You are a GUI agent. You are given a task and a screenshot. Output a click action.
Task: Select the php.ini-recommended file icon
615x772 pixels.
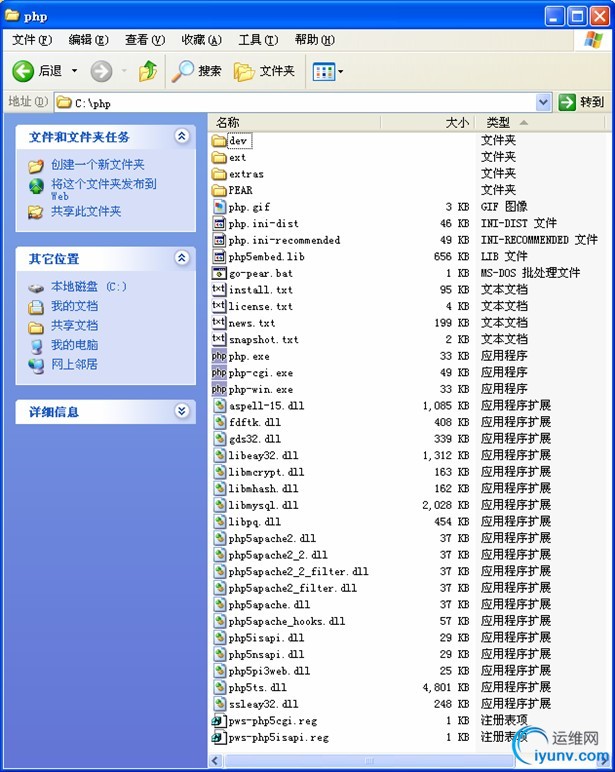click(x=219, y=240)
